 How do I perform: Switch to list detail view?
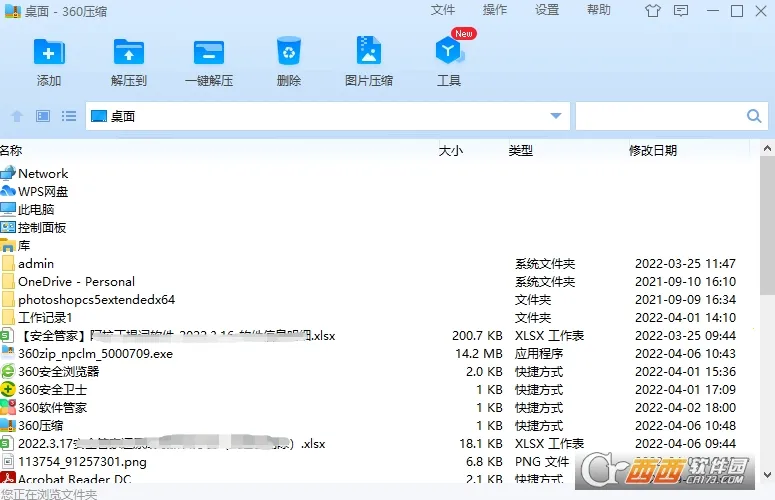pyautogui.click(x=69, y=116)
